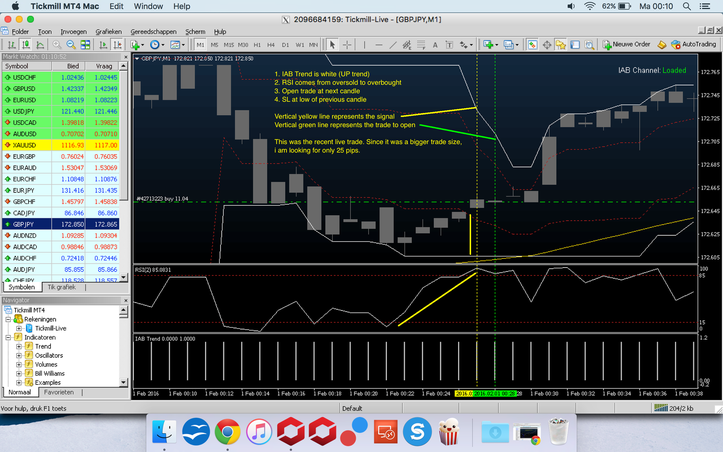723x452 pixels.
Task: Select the line chart icon
Action: click(x=41, y=45)
